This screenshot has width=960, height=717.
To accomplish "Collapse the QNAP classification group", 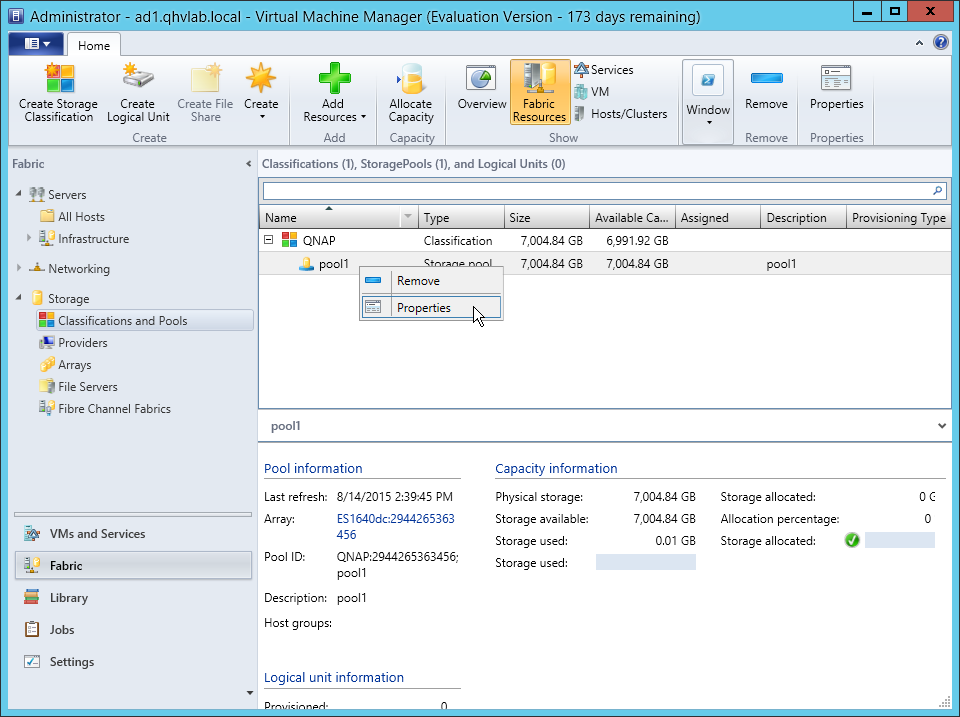I will pyautogui.click(x=268, y=240).
